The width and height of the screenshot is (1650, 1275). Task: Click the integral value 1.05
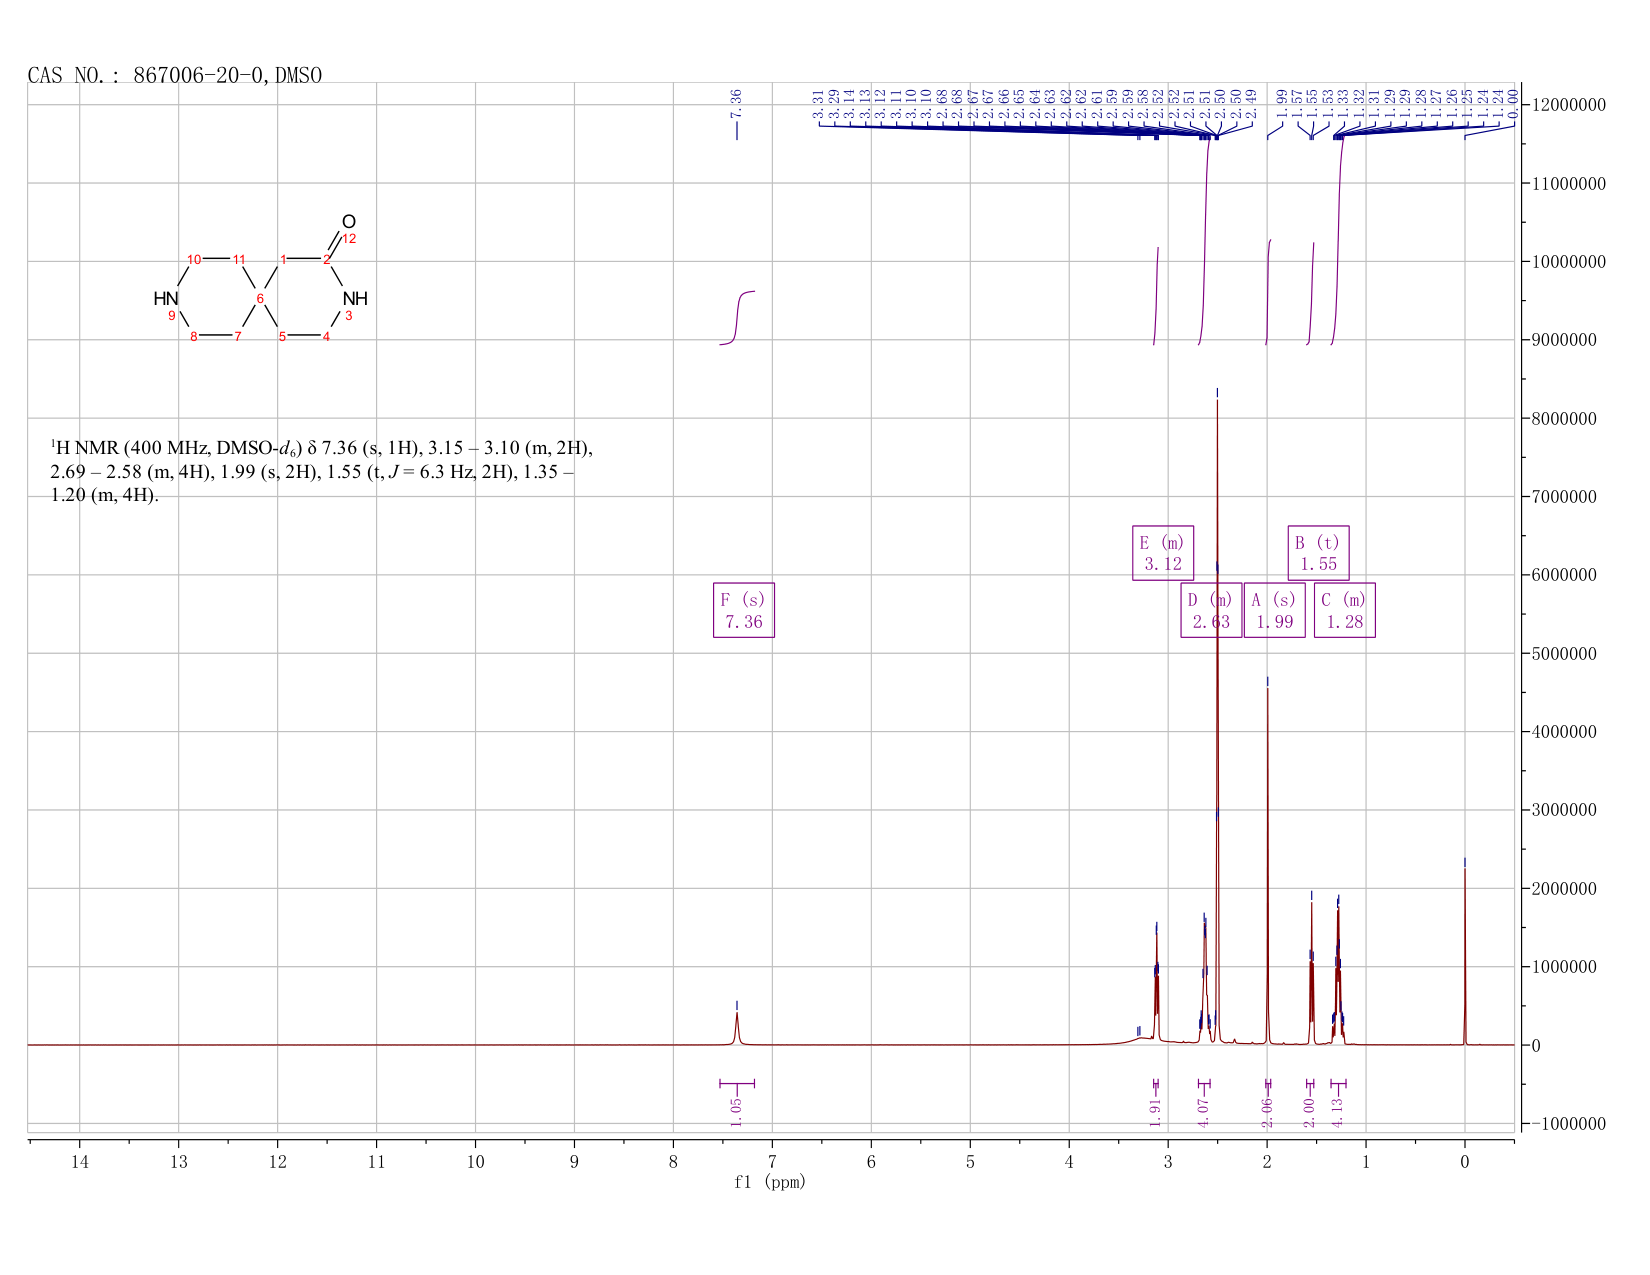click(x=736, y=1112)
